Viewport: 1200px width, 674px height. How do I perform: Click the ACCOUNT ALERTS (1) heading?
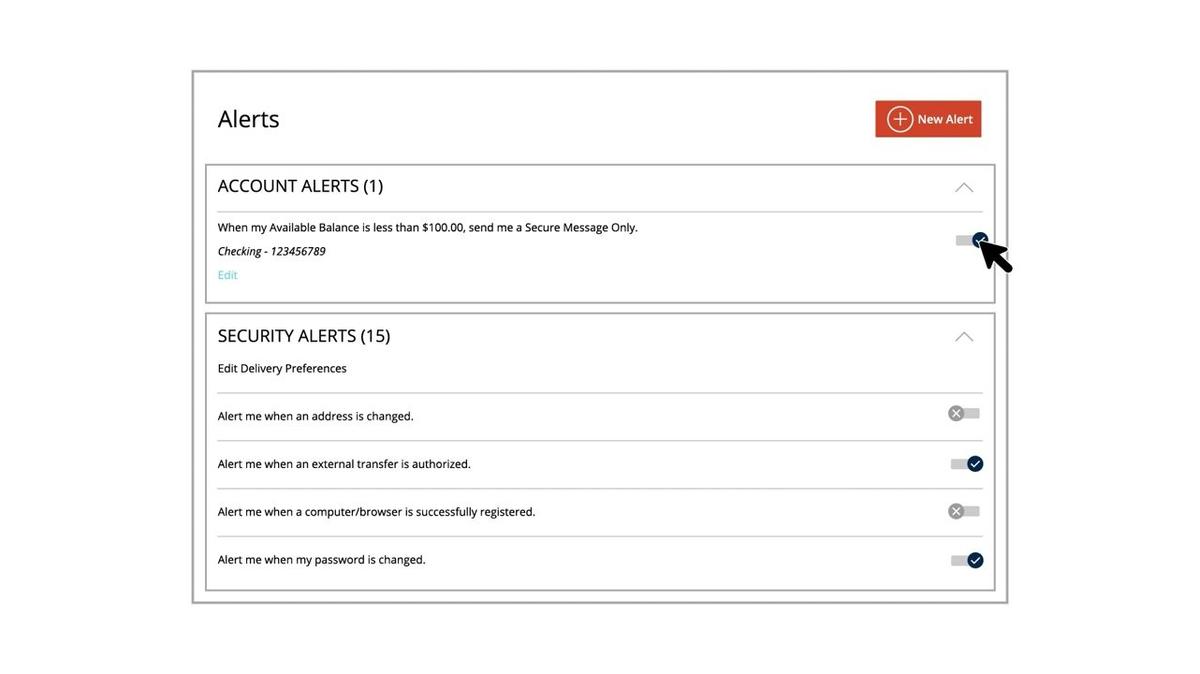click(300, 186)
